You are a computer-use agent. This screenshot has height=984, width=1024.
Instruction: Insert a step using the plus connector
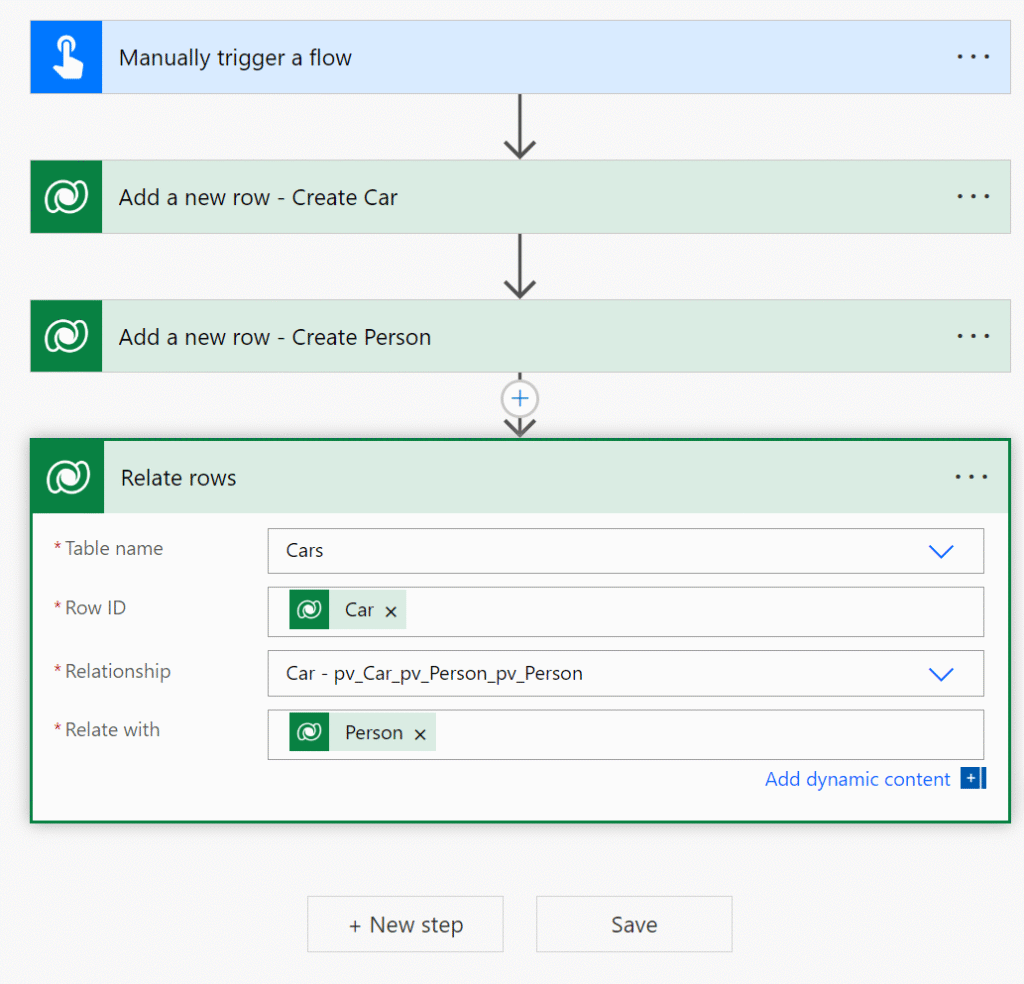520,398
